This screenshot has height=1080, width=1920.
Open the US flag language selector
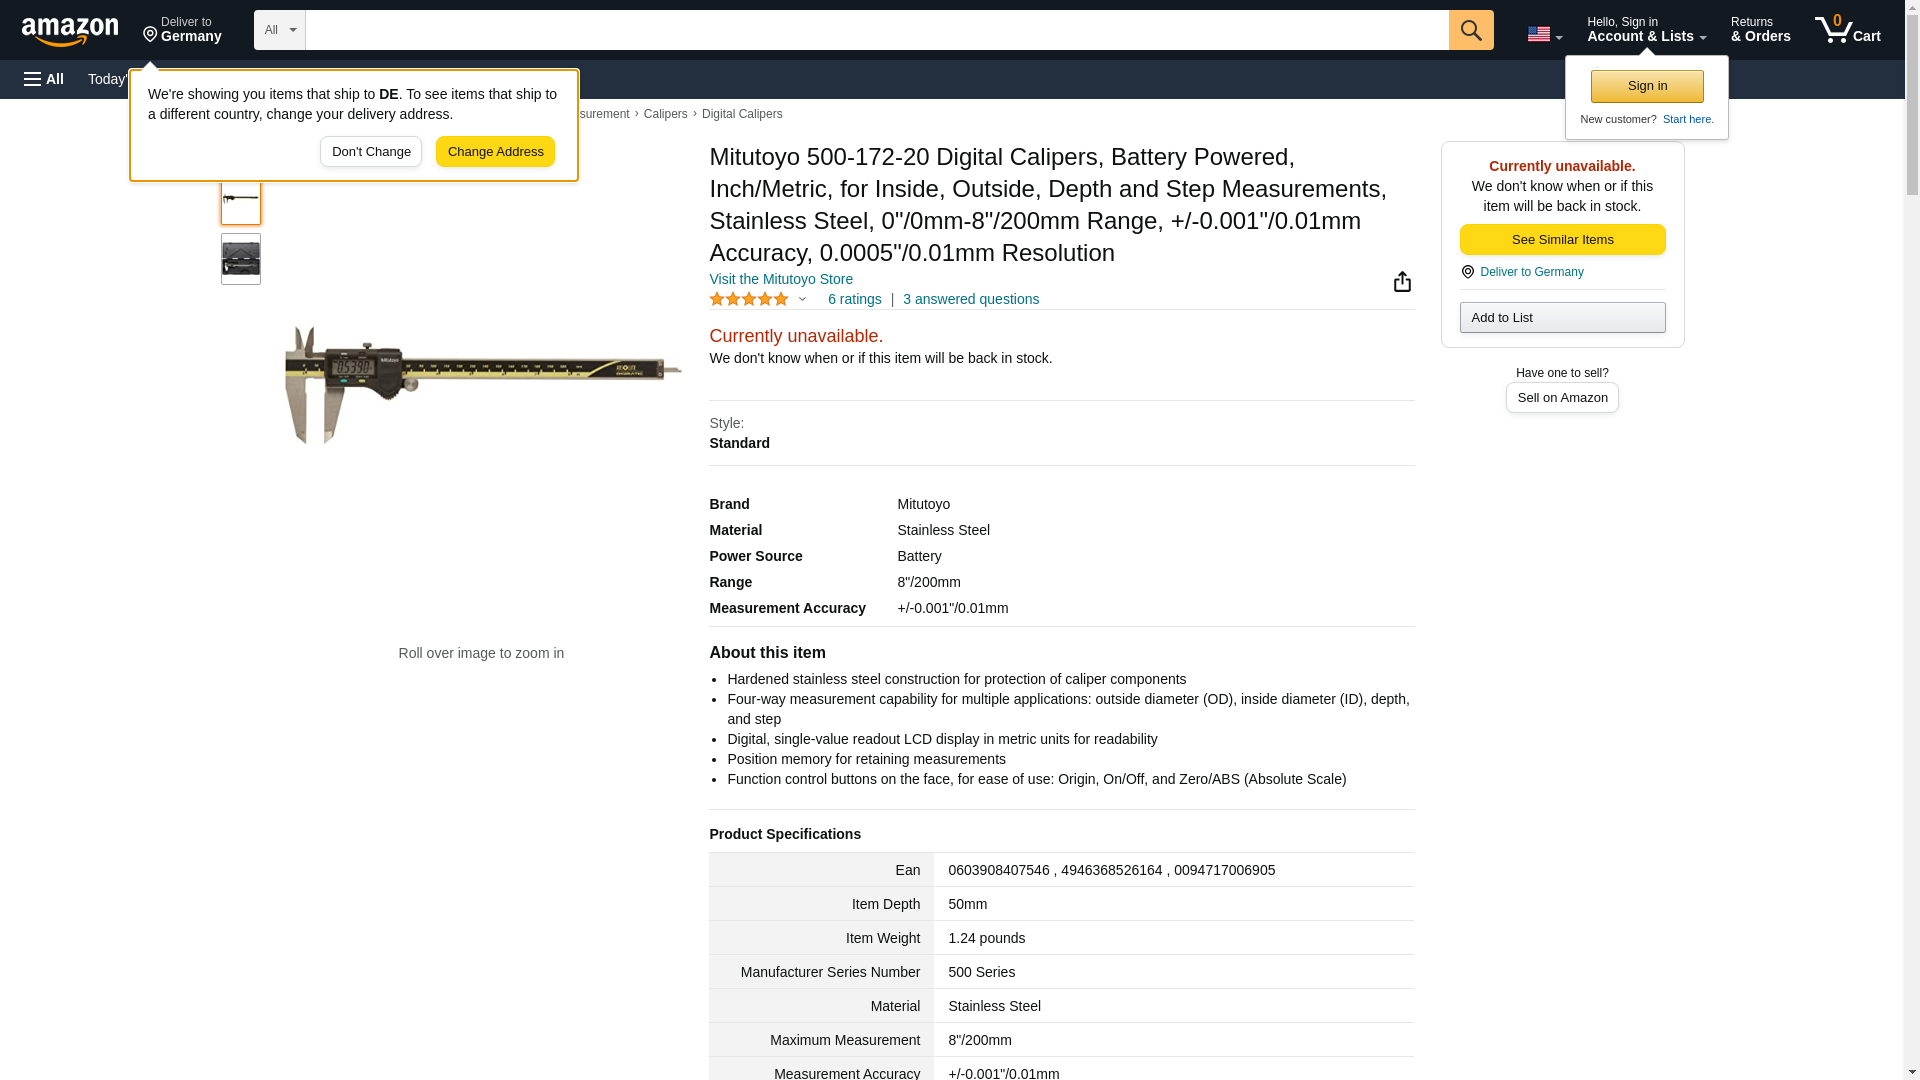[1544, 34]
